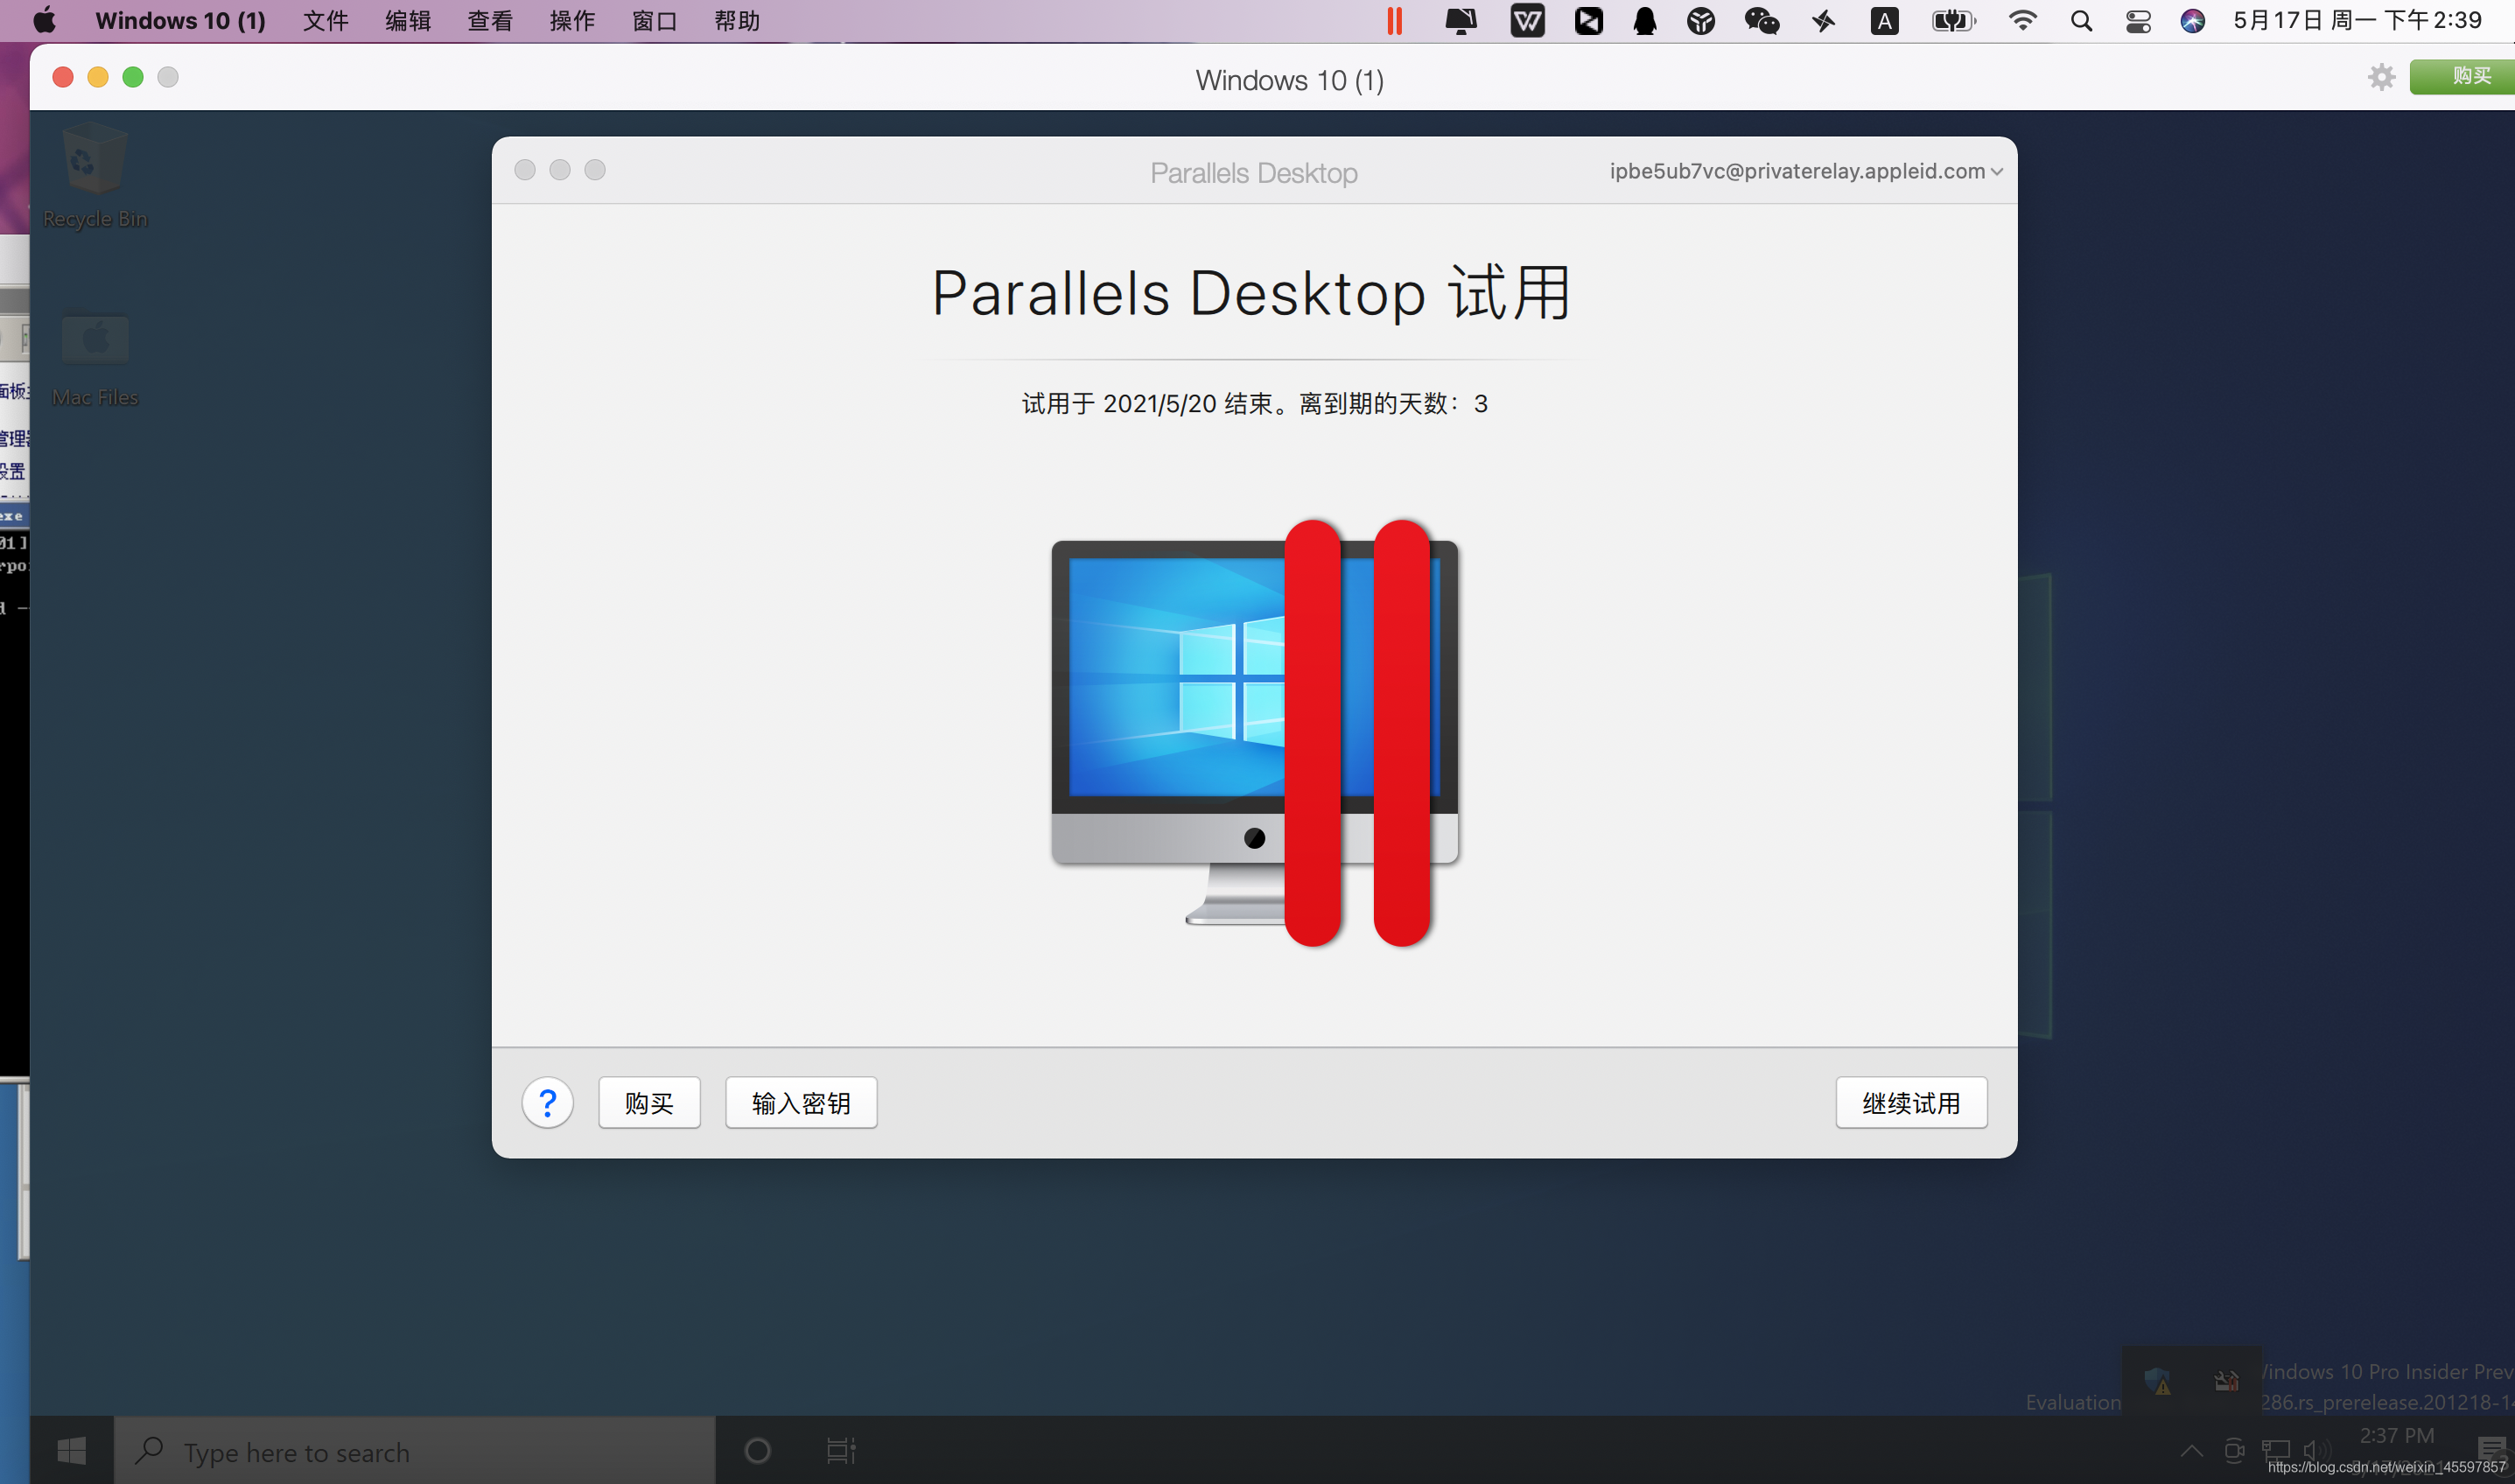
Task: Open the Windows 10 (1) app menu
Action: point(180,21)
